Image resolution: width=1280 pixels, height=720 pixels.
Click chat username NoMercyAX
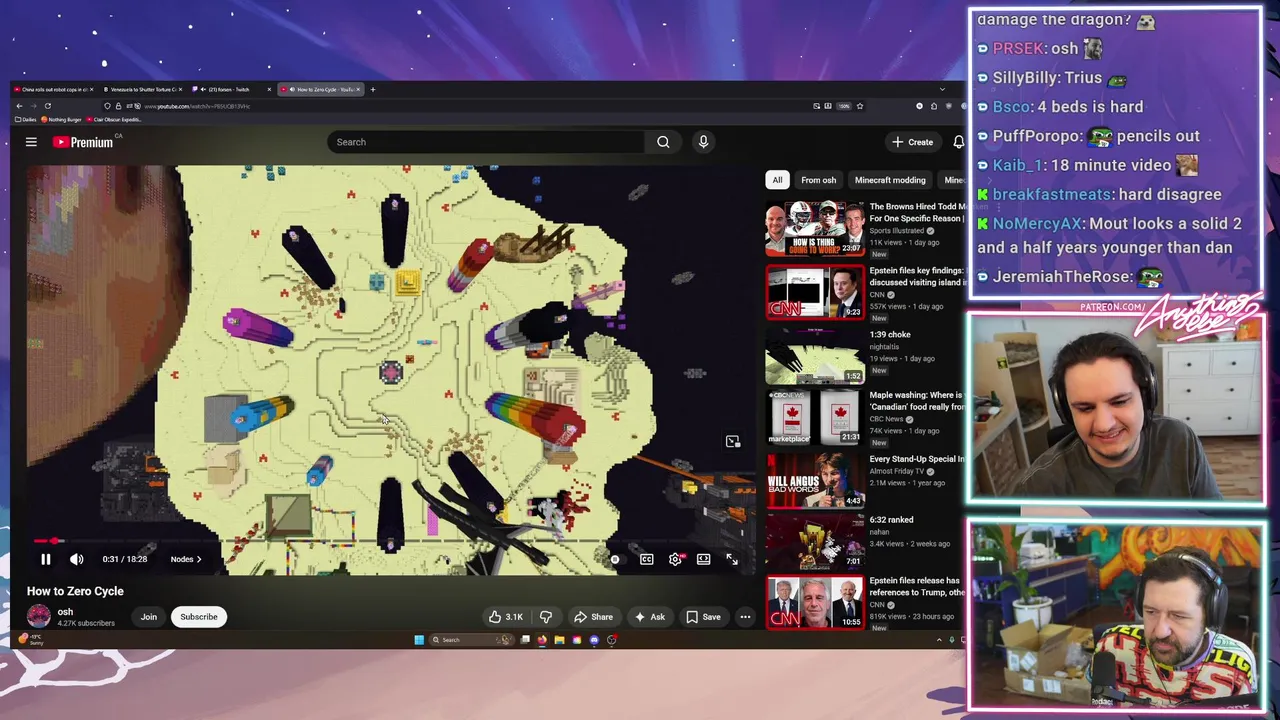[1037, 224]
